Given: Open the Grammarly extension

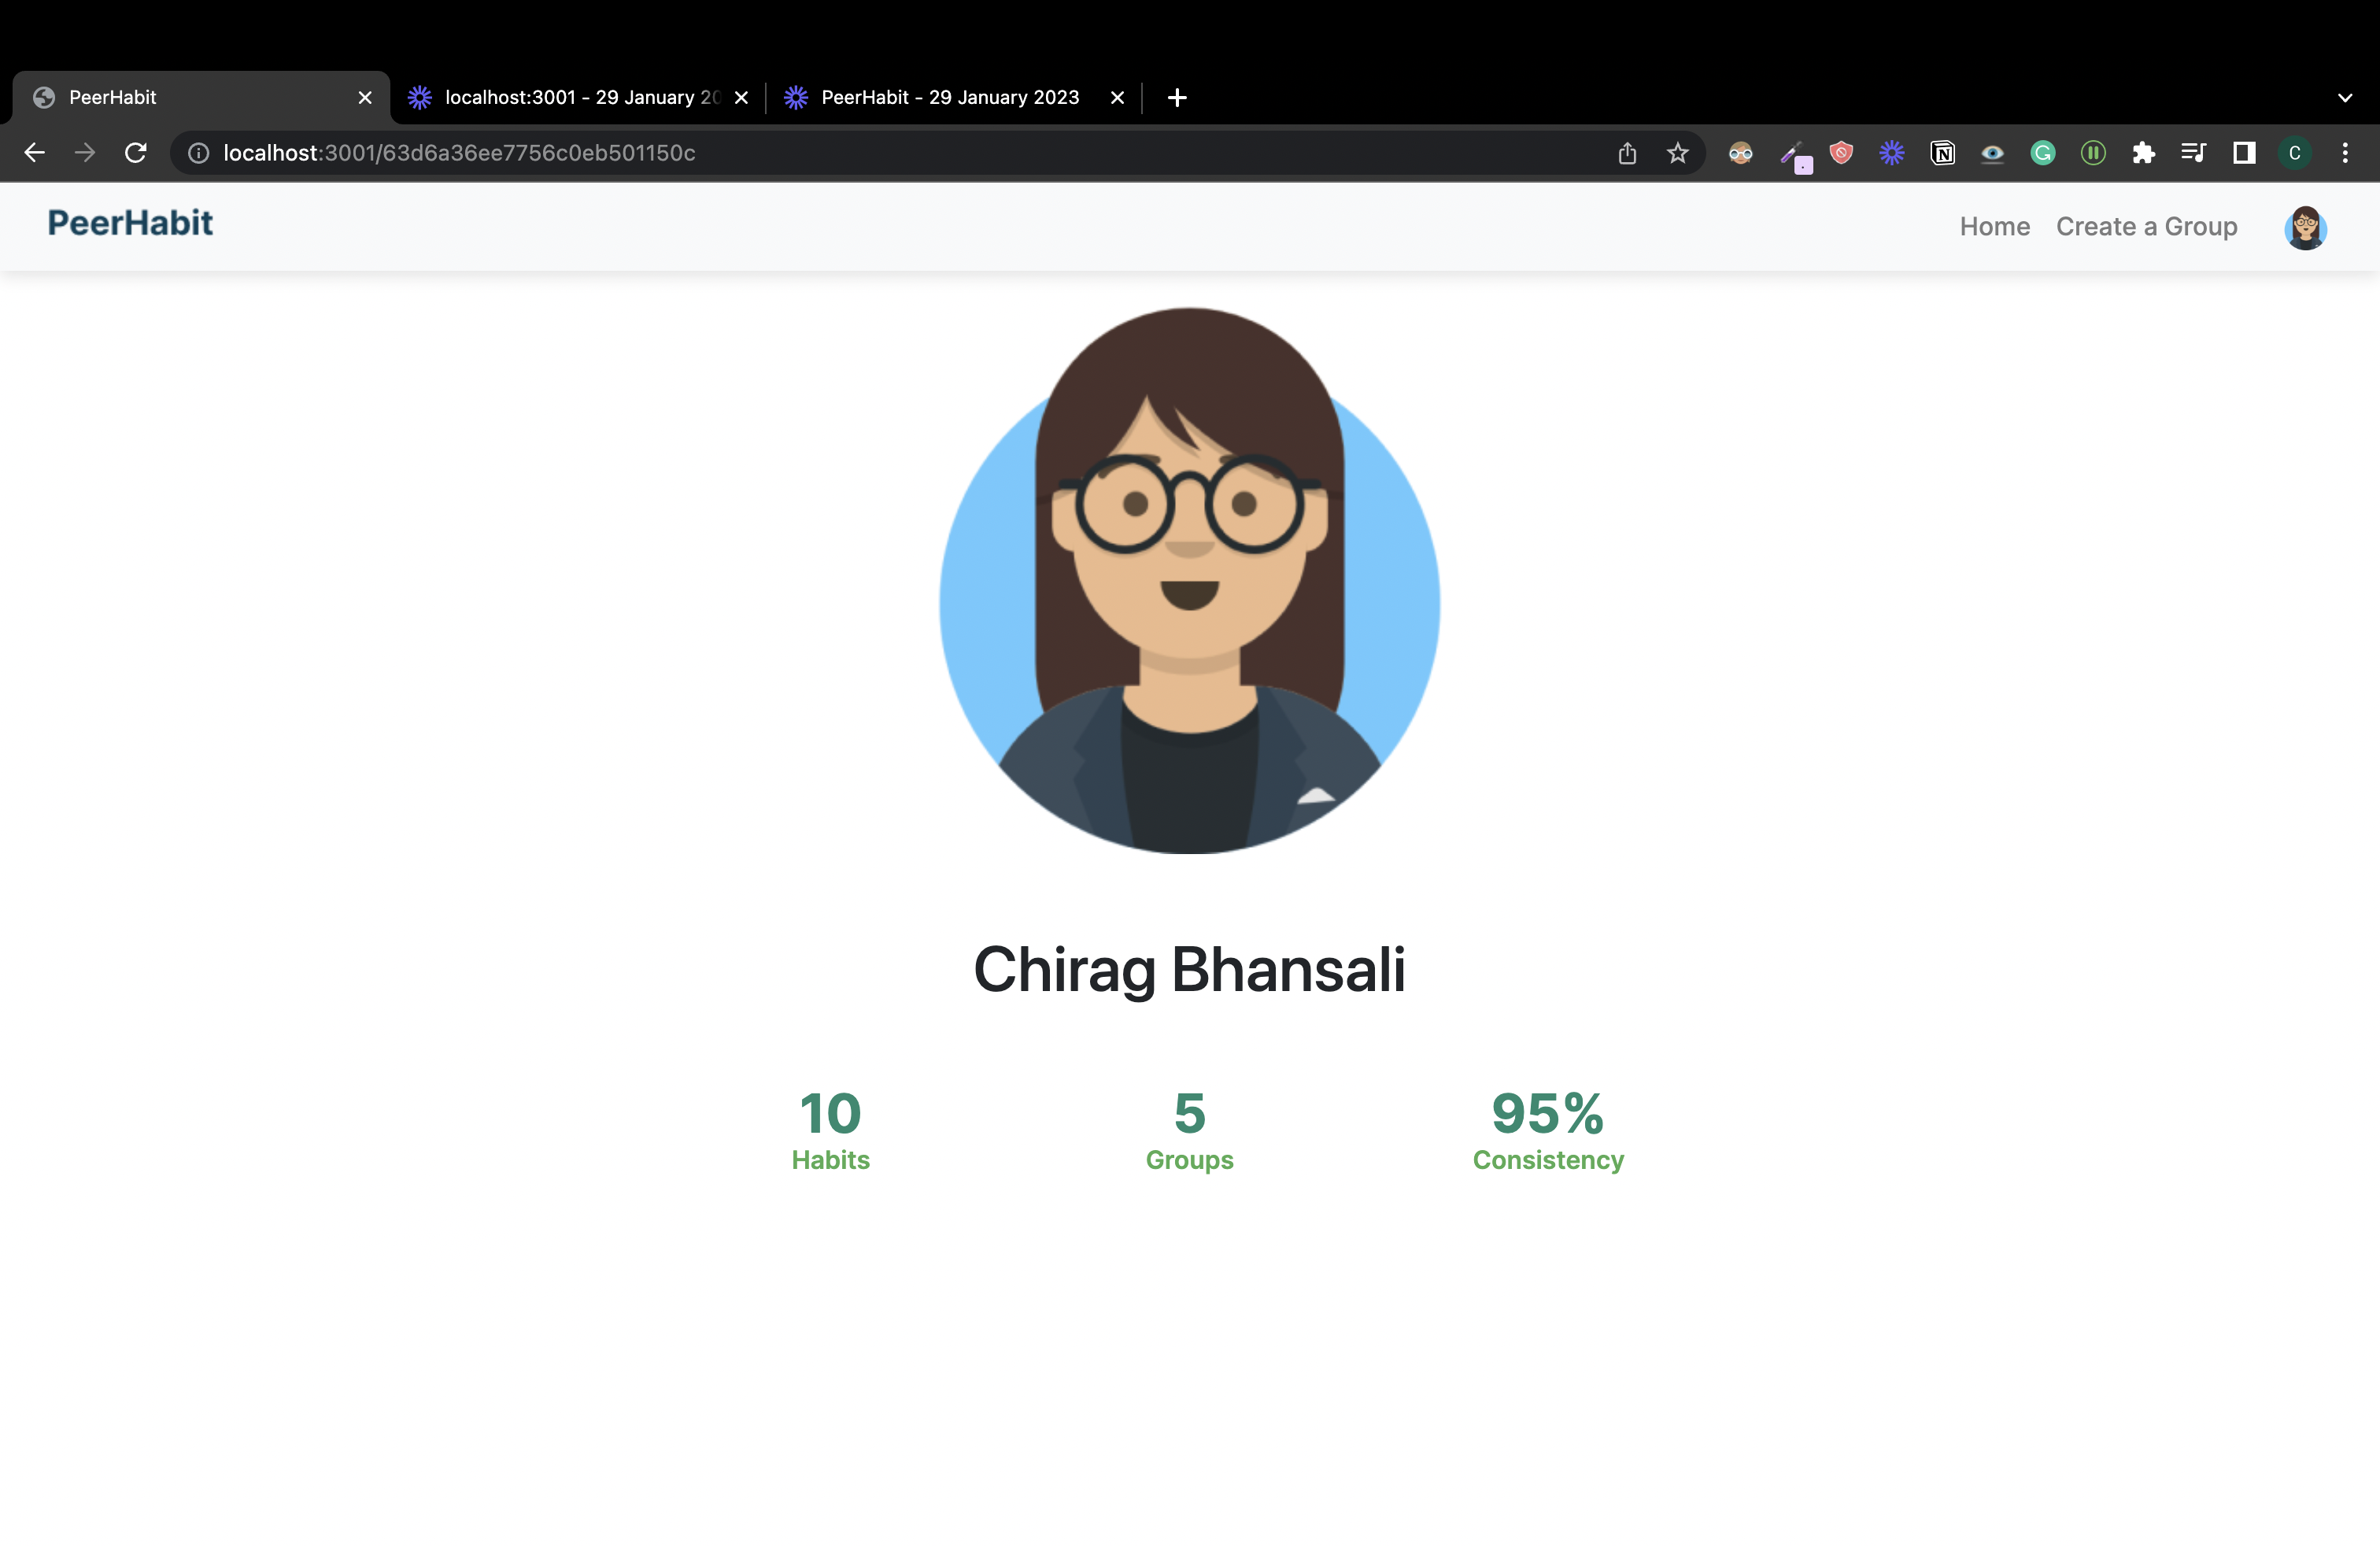Looking at the screenshot, I should [x=2042, y=153].
